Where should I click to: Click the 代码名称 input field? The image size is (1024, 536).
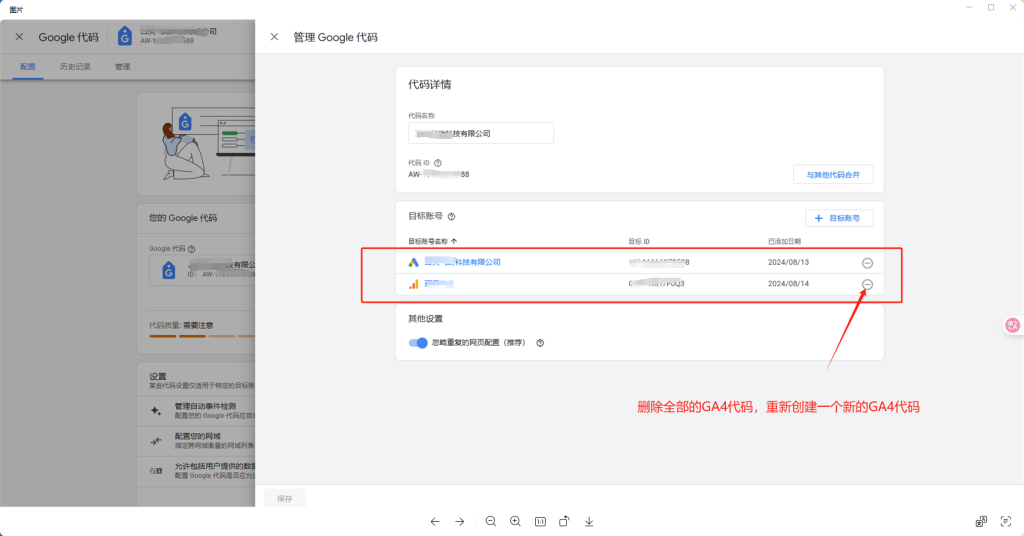coord(481,133)
